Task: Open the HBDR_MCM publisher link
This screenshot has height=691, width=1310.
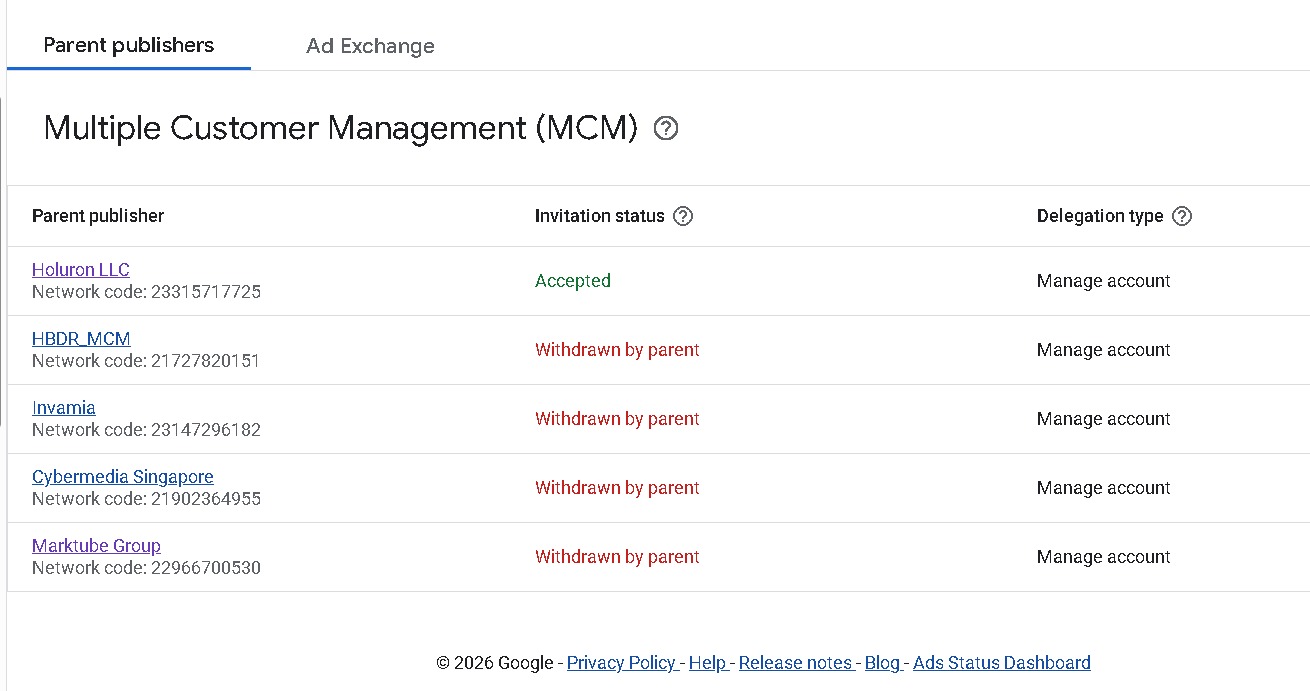Action: pos(81,339)
